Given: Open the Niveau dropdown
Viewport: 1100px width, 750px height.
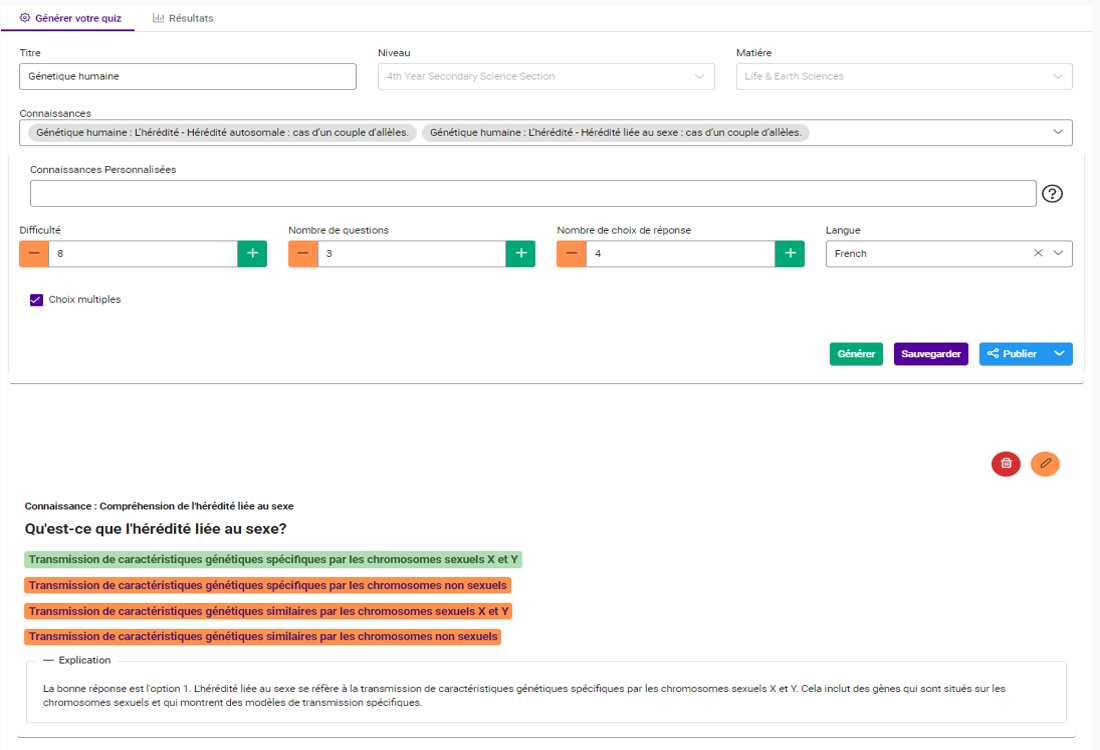Looking at the screenshot, I should [546, 77].
